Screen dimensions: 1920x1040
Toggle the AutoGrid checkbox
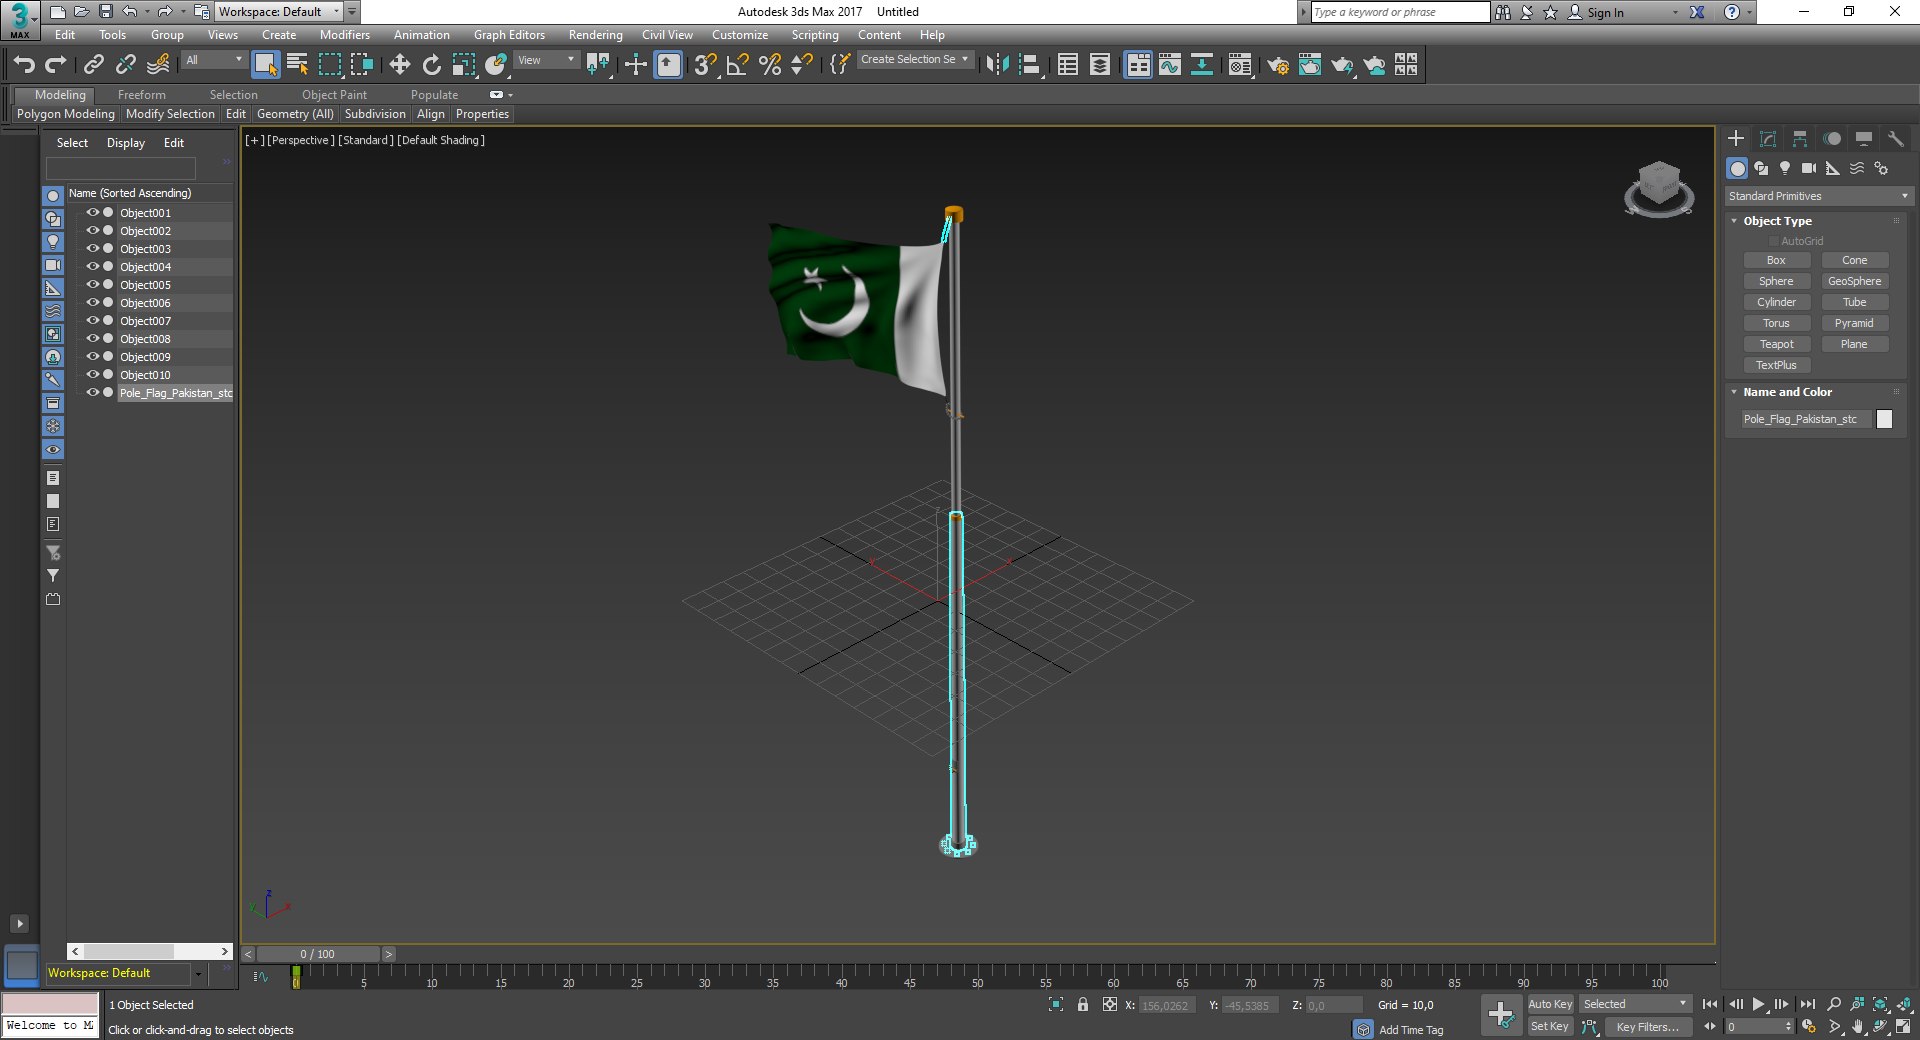(x=1774, y=241)
